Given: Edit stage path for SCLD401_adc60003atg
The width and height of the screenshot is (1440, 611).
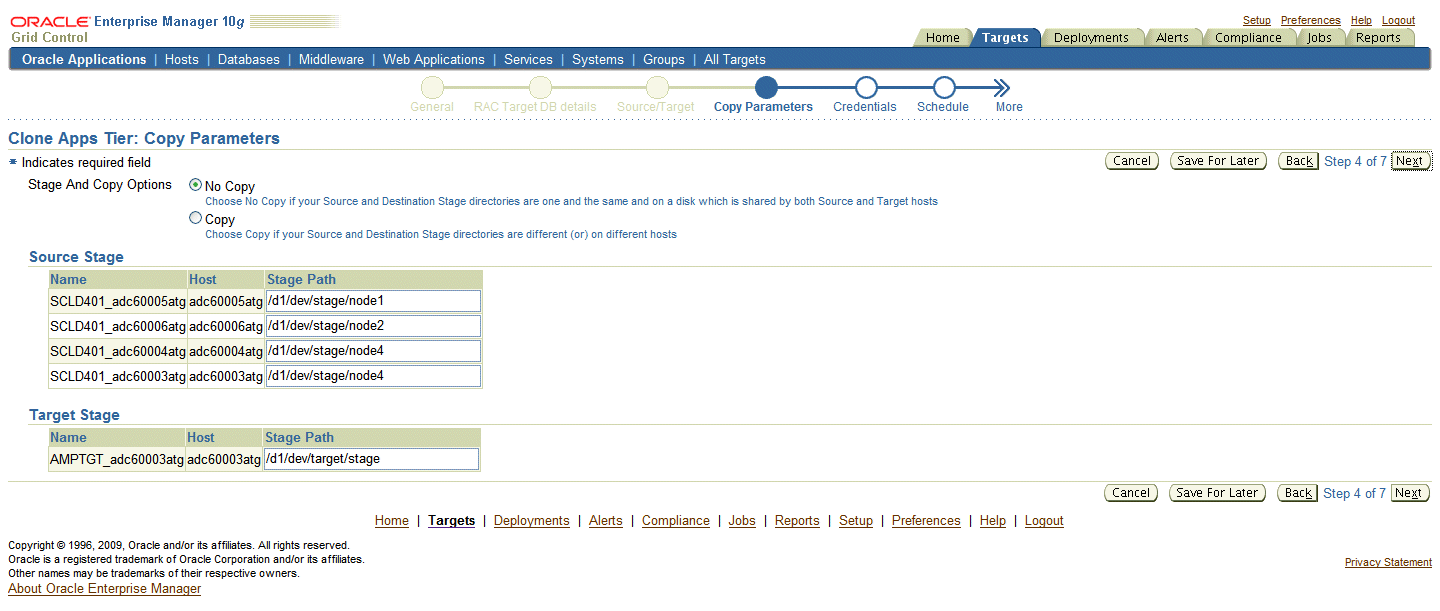Looking at the screenshot, I should coord(373,376).
